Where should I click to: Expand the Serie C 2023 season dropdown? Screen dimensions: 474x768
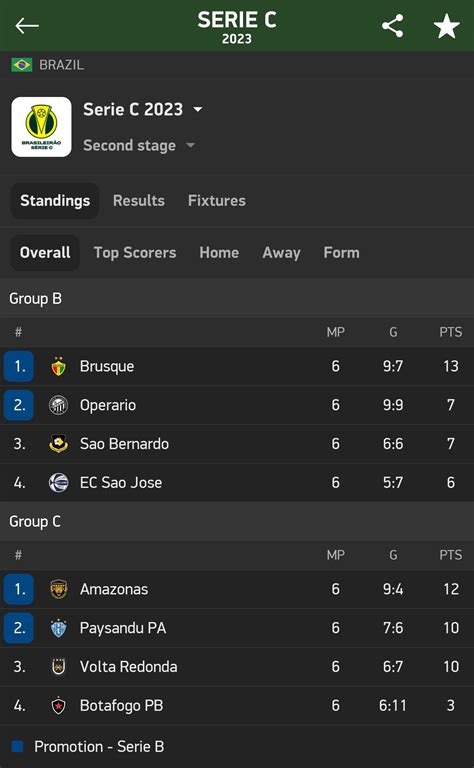pyautogui.click(x=142, y=109)
